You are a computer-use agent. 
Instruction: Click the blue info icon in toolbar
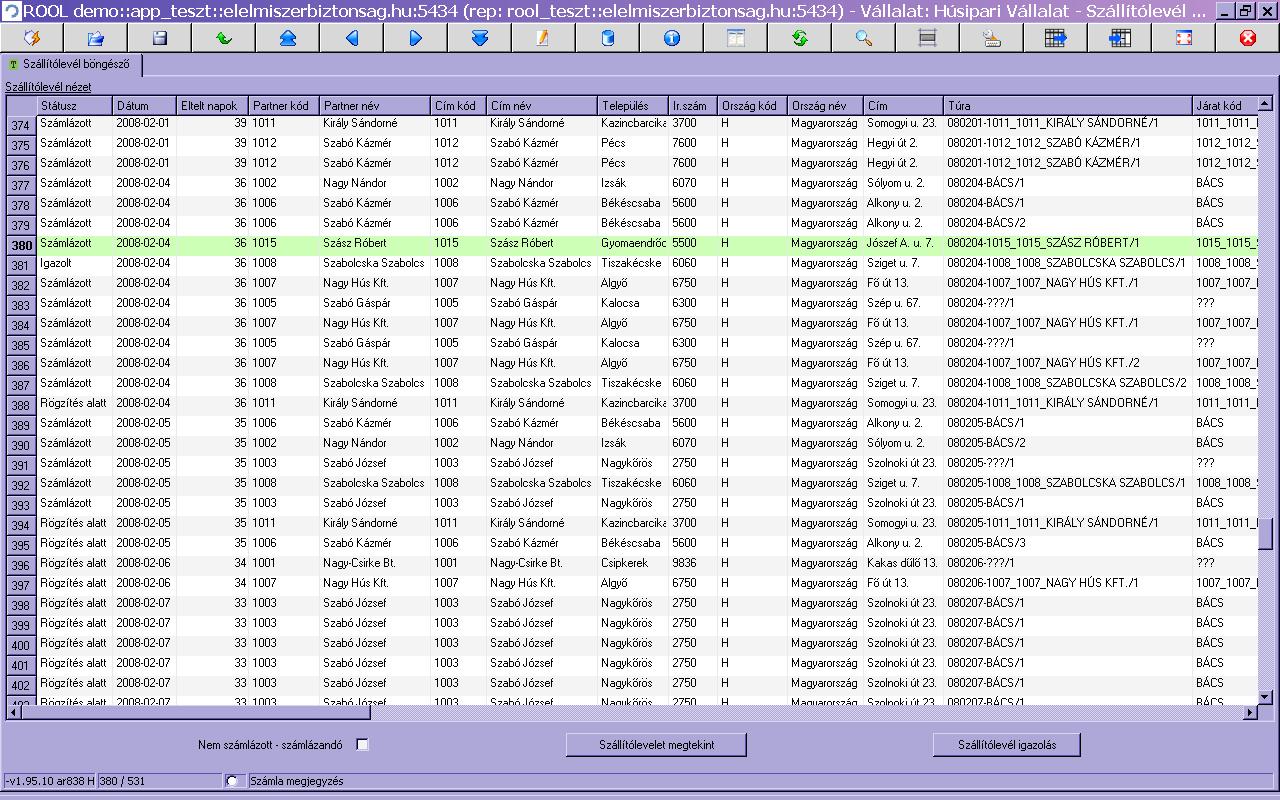pyautogui.click(x=671, y=38)
